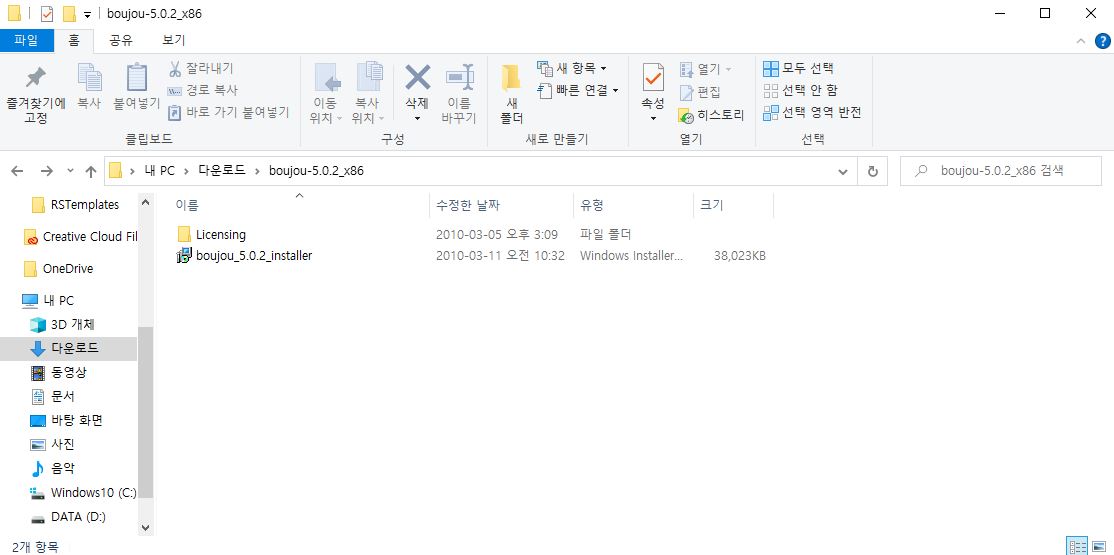Open recent locations dropdown arrow
This screenshot has width=1114, height=555.
pos(70,171)
